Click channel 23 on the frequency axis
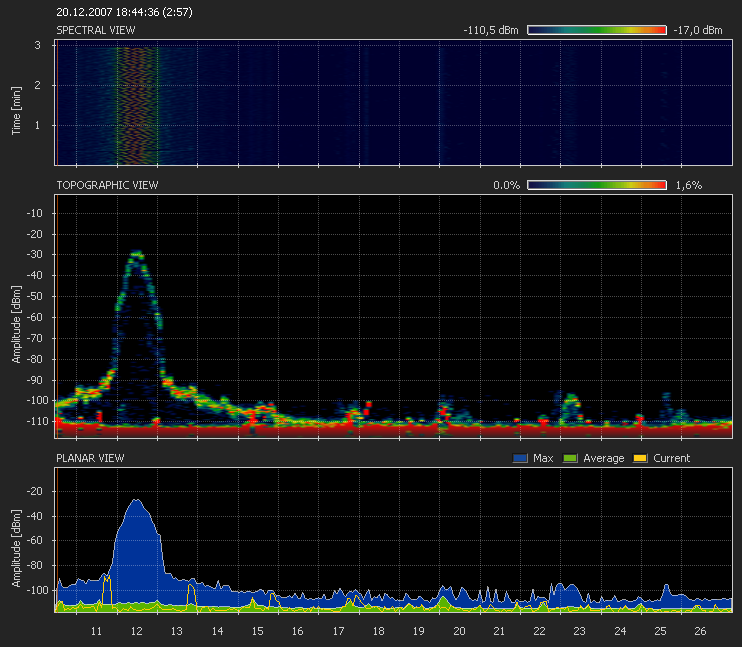 click(580, 631)
